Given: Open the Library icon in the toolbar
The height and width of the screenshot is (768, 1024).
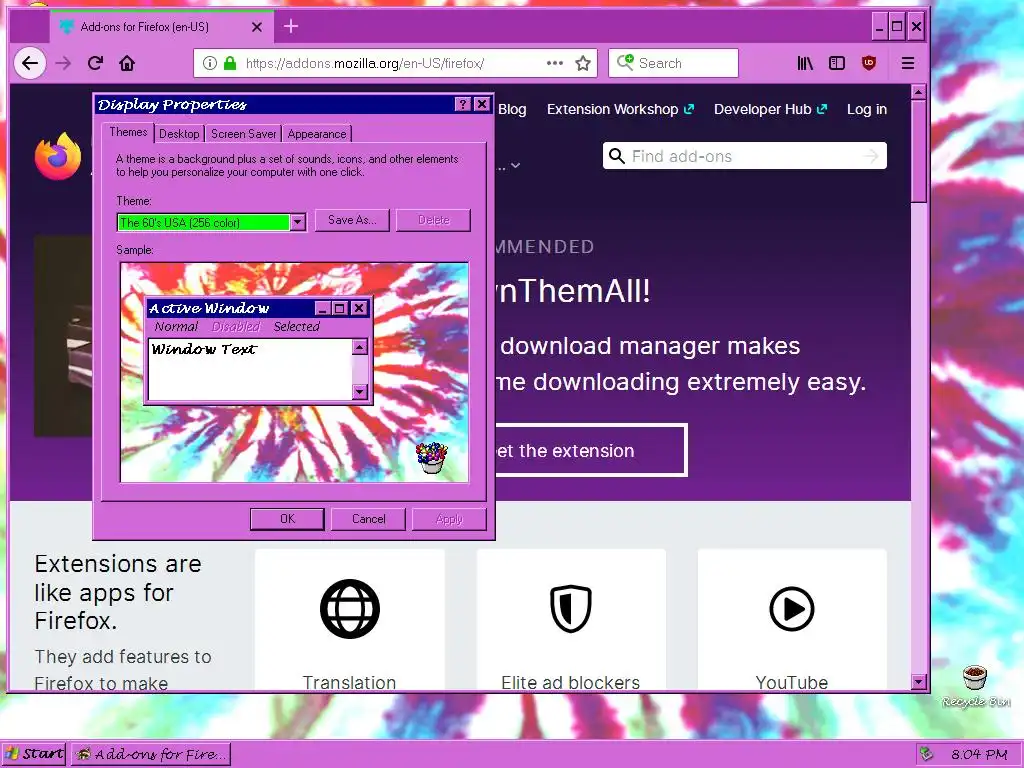Looking at the screenshot, I should click(805, 63).
